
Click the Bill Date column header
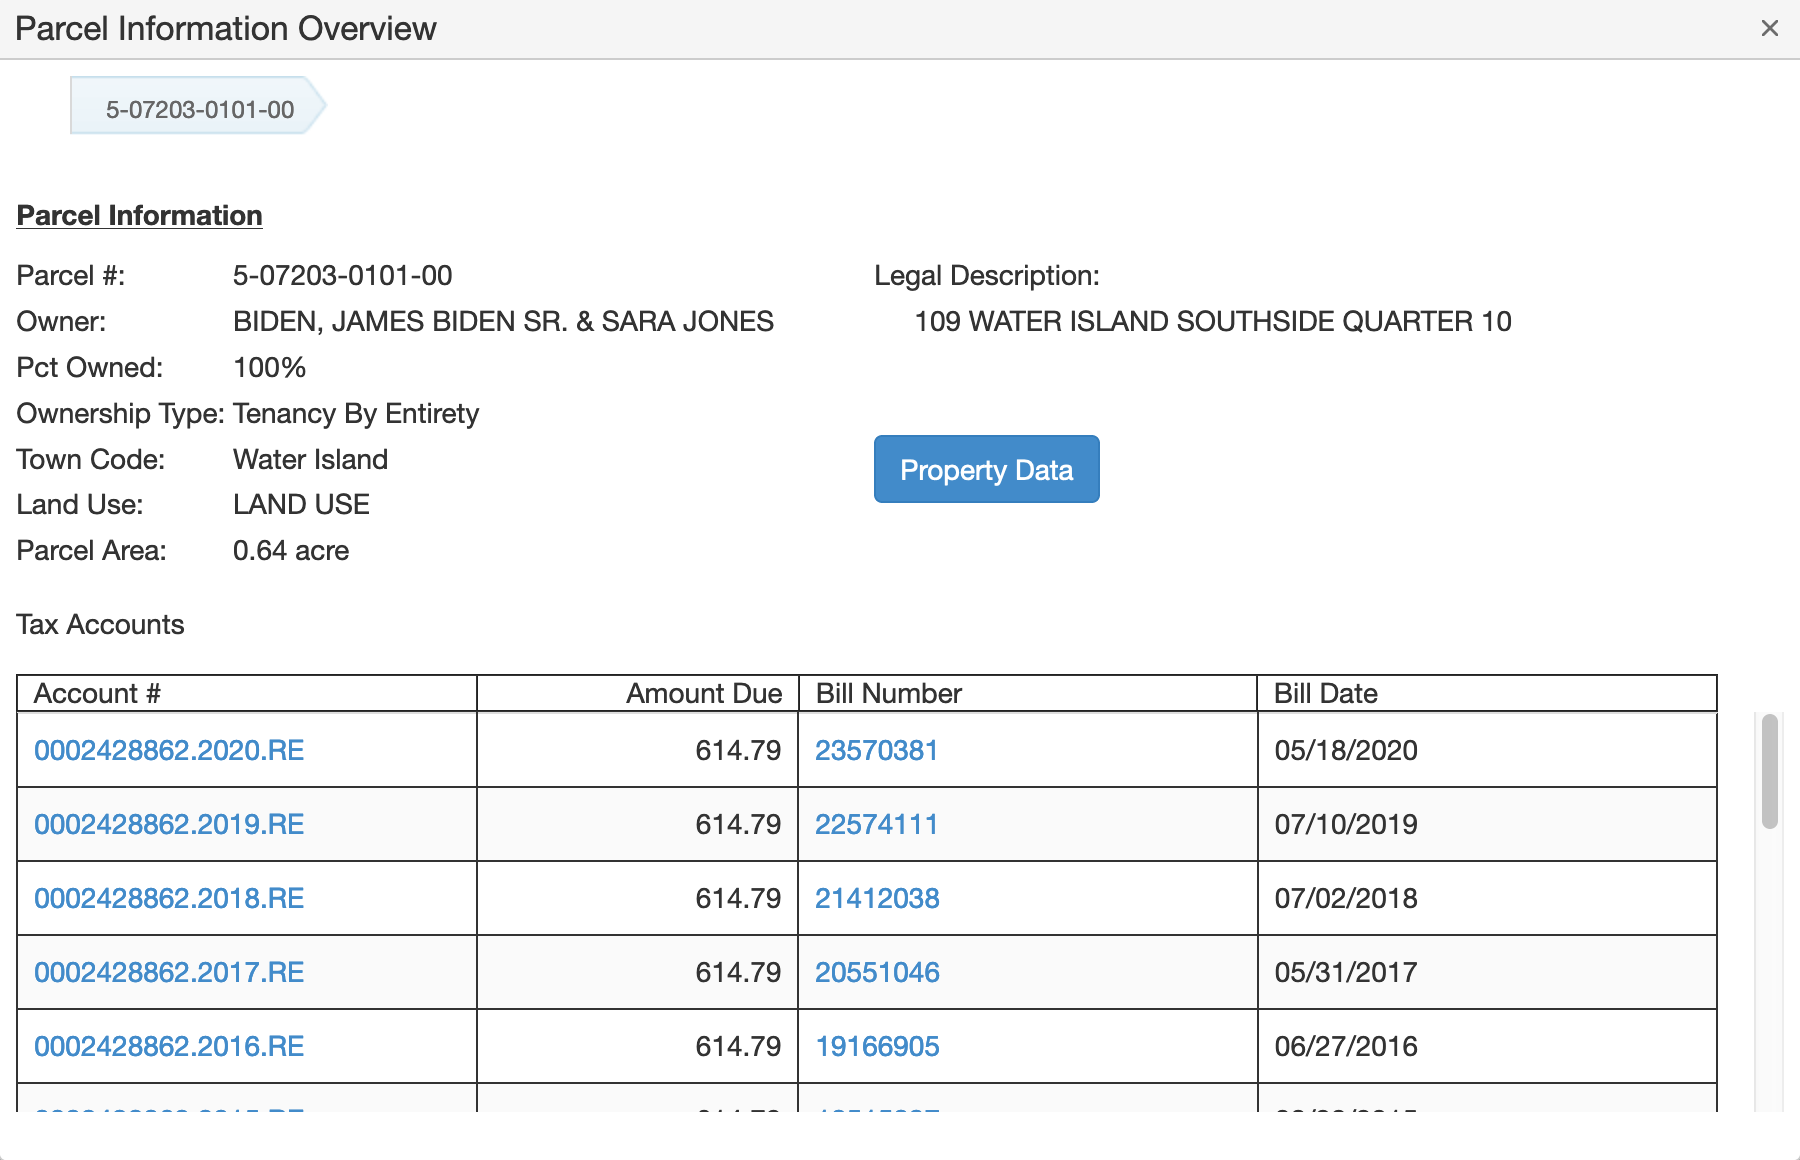click(x=1487, y=693)
